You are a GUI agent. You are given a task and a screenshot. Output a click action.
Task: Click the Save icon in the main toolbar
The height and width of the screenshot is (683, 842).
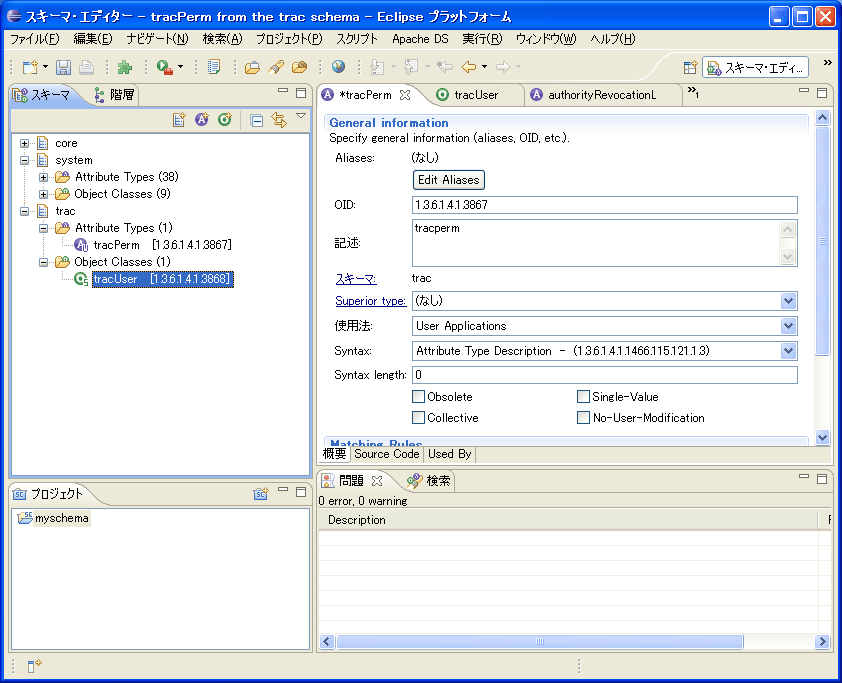coord(63,68)
